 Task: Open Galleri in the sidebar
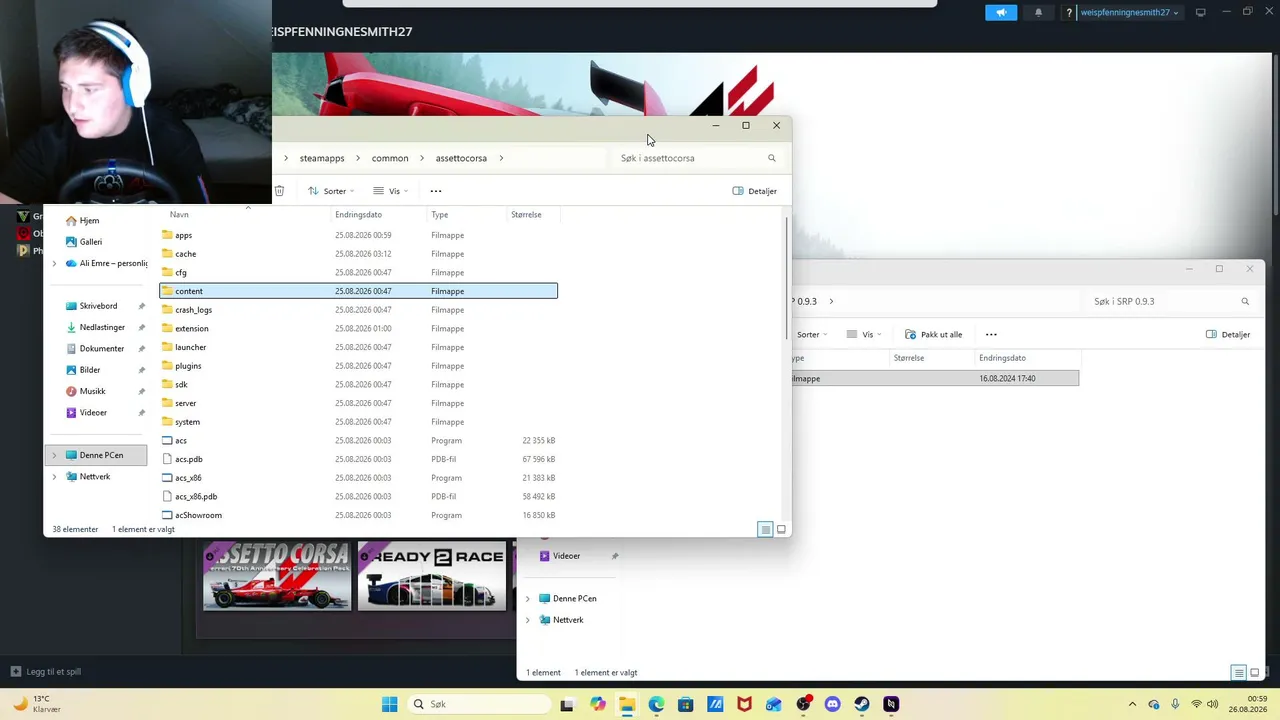(90, 242)
